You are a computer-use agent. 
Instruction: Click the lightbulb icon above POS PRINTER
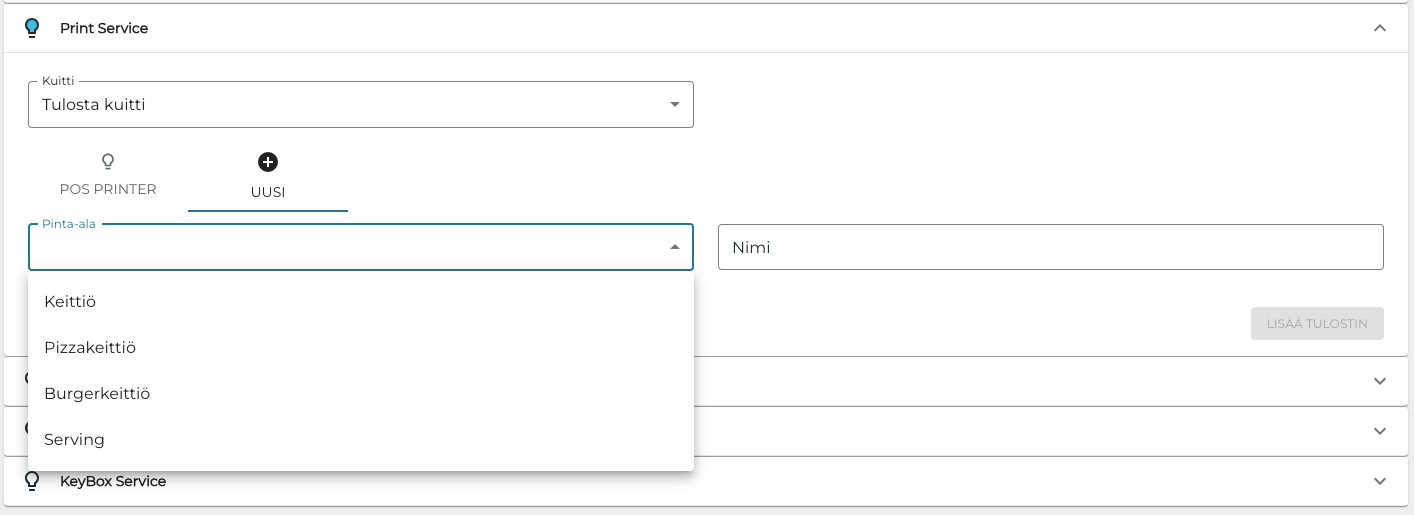(x=108, y=161)
